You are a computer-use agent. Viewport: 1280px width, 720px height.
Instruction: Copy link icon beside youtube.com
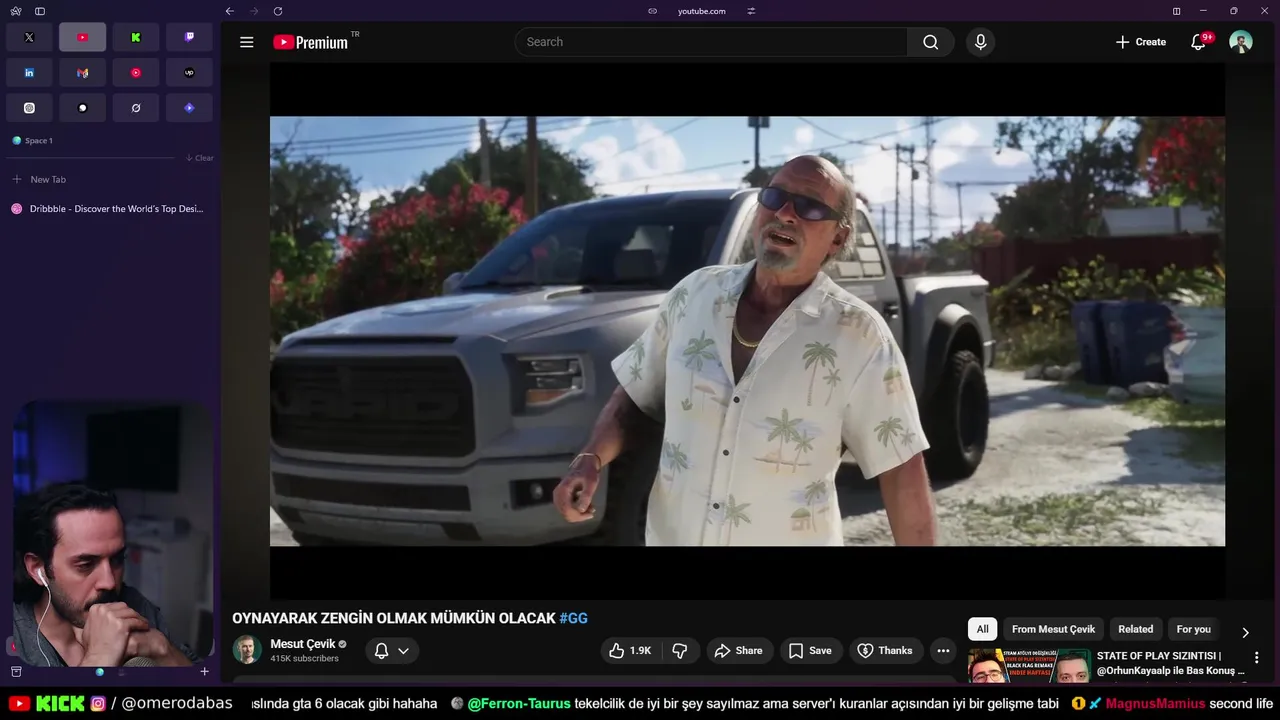point(653,11)
